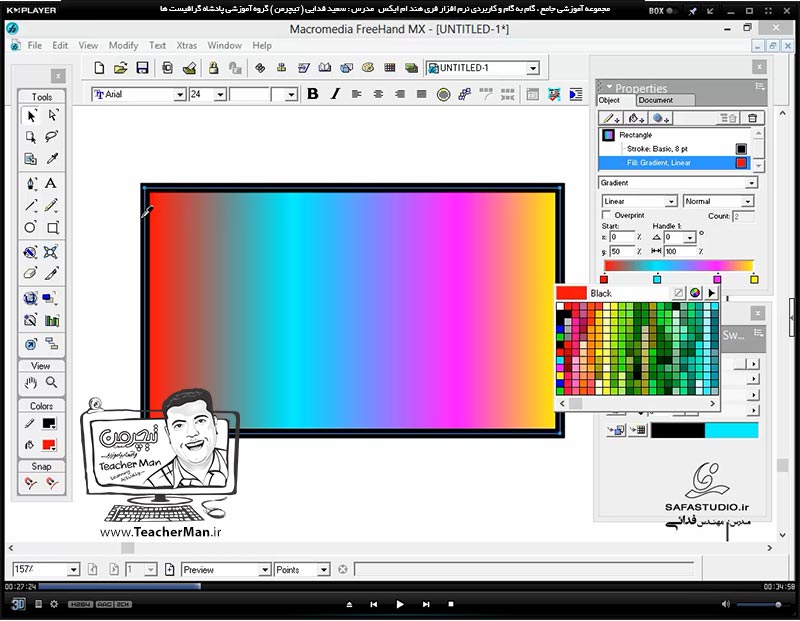Select the Pointer tool
This screenshot has height=621, width=800.
pos(31,116)
